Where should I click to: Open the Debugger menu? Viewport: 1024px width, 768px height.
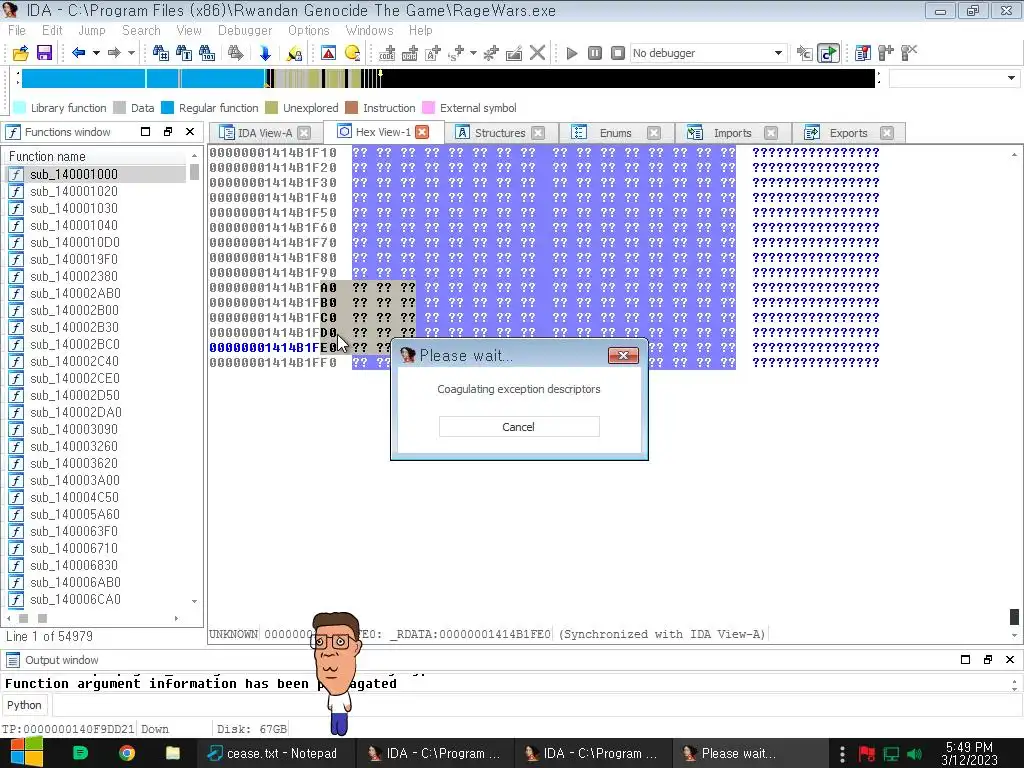(245, 30)
